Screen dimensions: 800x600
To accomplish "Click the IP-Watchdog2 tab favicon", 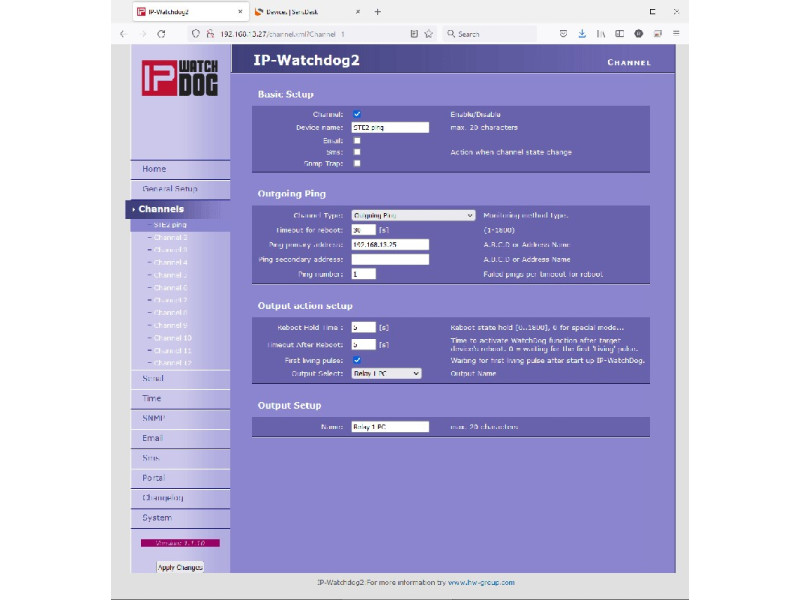I will [141, 12].
